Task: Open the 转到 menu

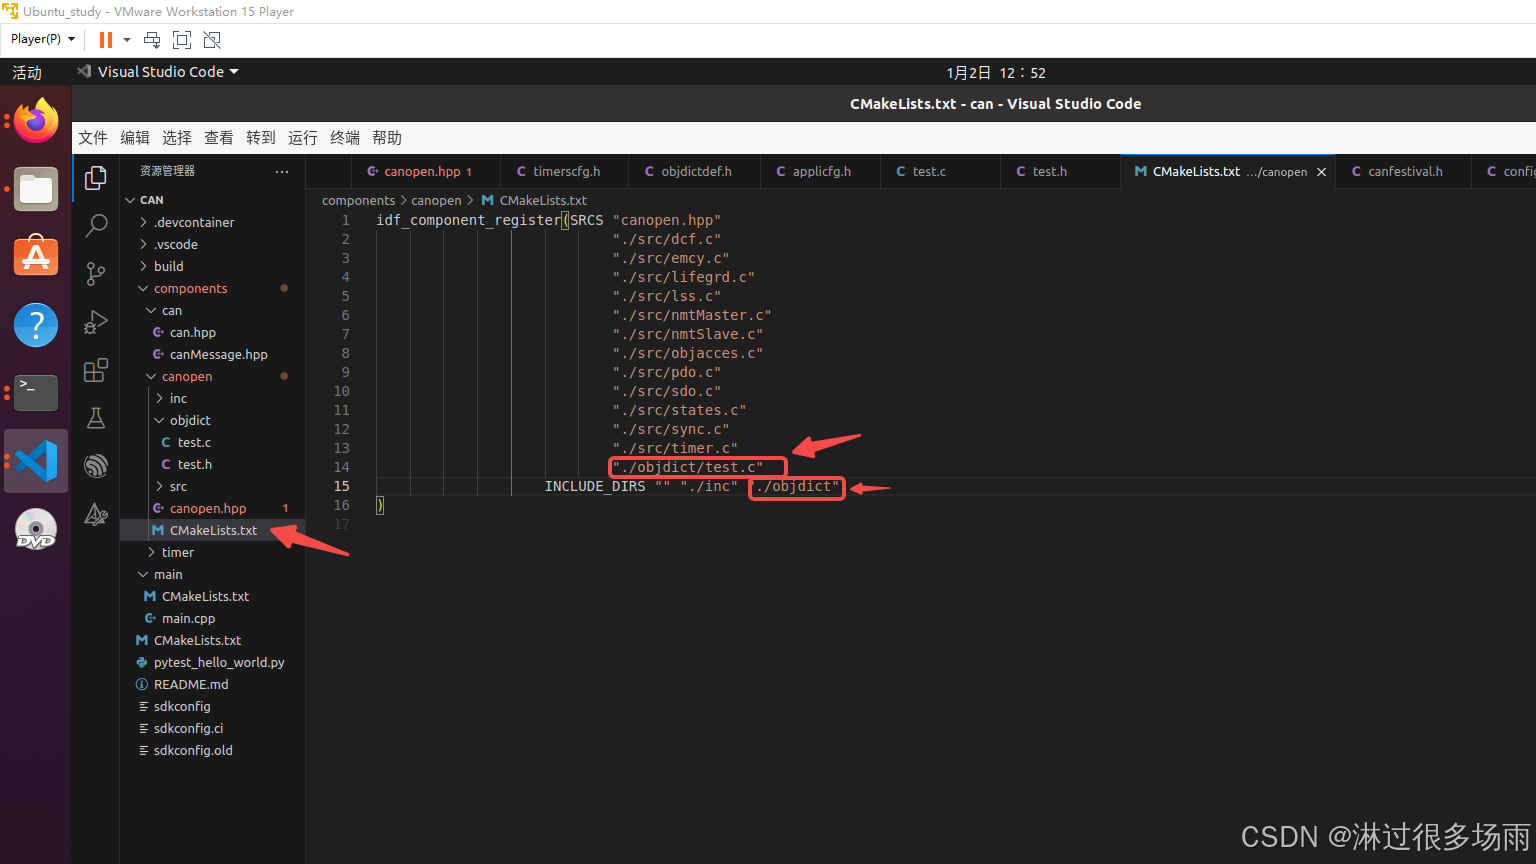Action: point(261,138)
